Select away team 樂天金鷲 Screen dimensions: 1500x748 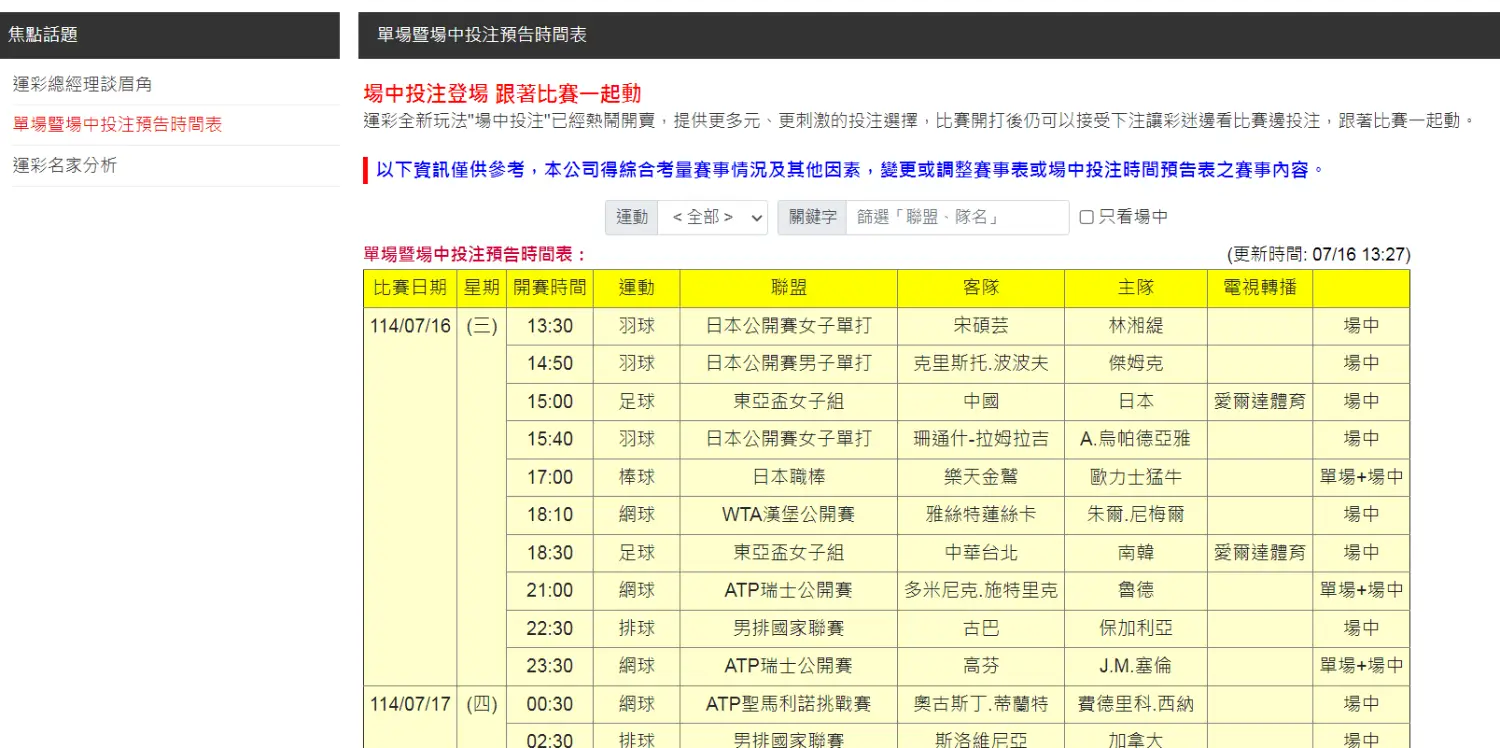(x=981, y=477)
